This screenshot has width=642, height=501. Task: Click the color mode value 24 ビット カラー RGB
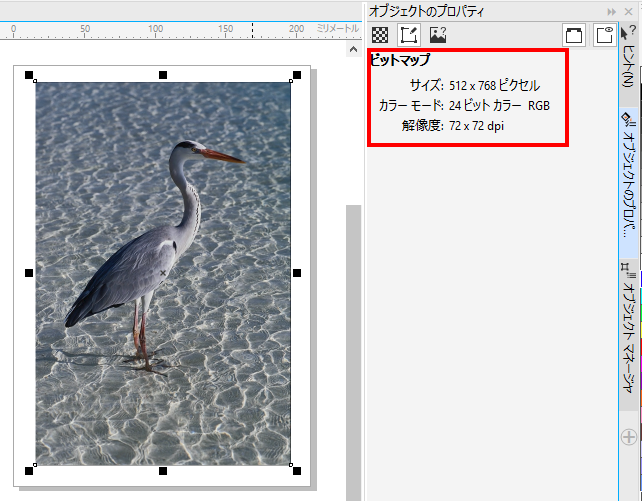click(499, 105)
